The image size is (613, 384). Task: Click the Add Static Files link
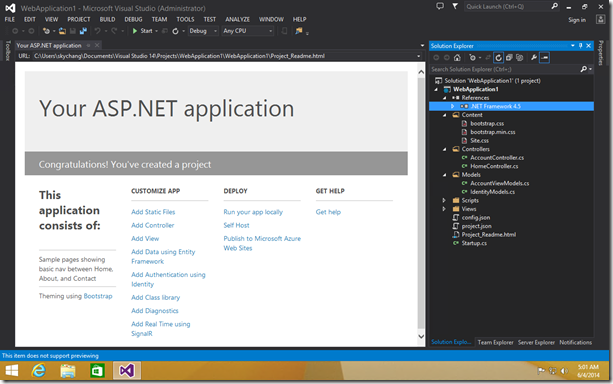pyautogui.click(x=153, y=212)
